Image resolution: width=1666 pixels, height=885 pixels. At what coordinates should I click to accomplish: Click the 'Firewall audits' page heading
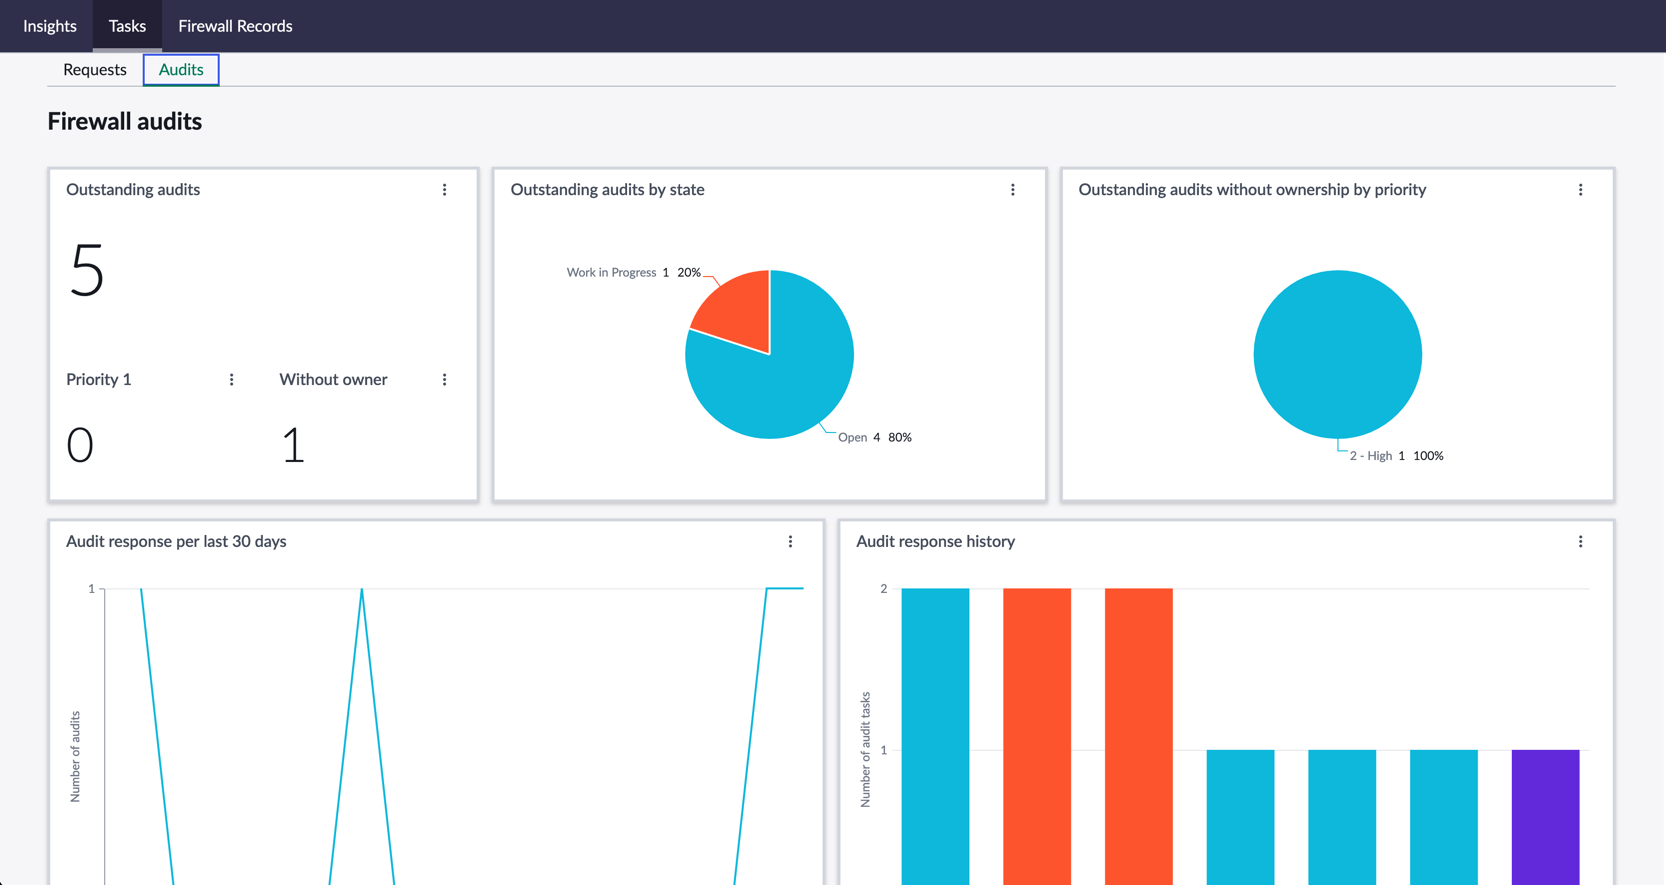coord(125,121)
